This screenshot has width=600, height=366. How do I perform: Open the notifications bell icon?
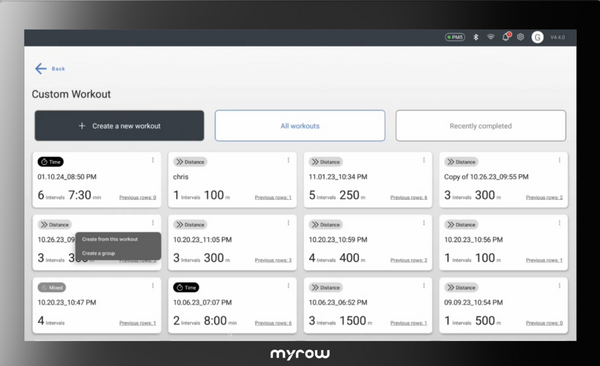[506, 37]
